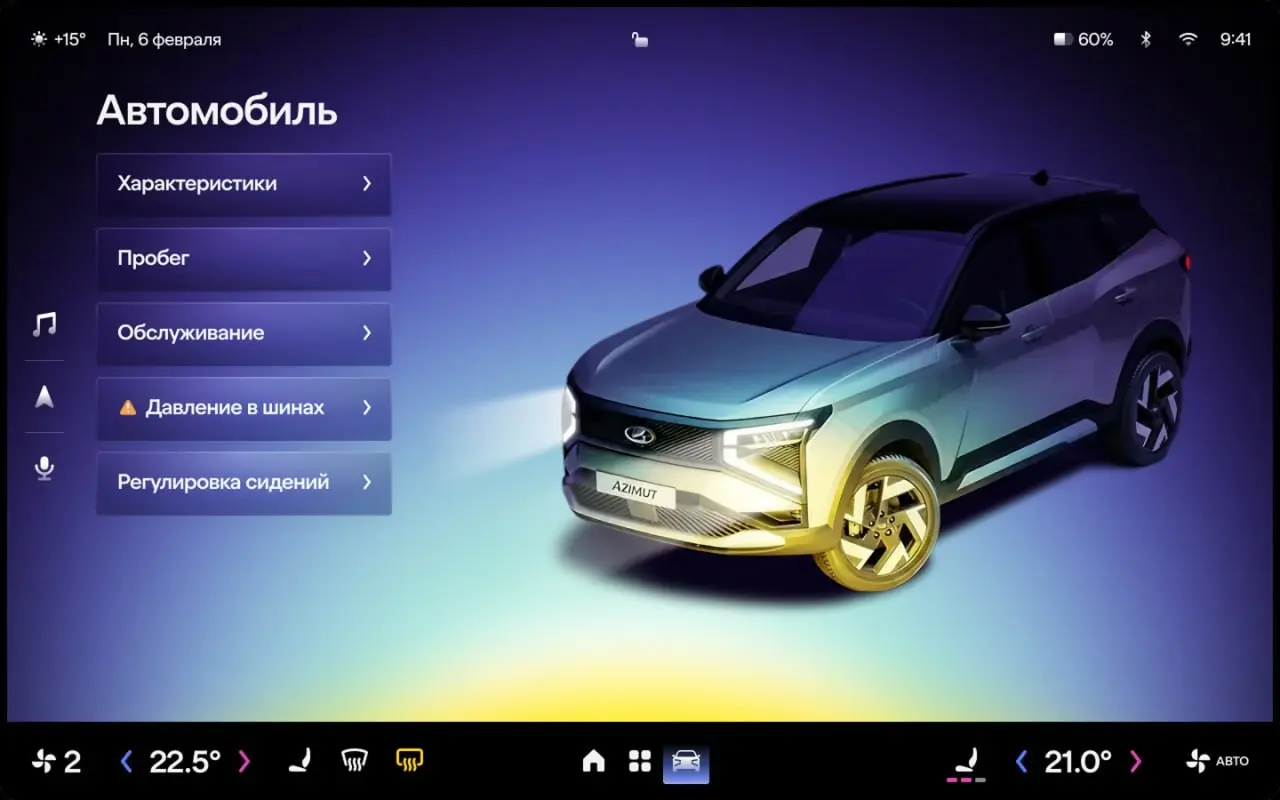Go to the Home screen
The height and width of the screenshot is (800, 1280).
[x=594, y=762]
